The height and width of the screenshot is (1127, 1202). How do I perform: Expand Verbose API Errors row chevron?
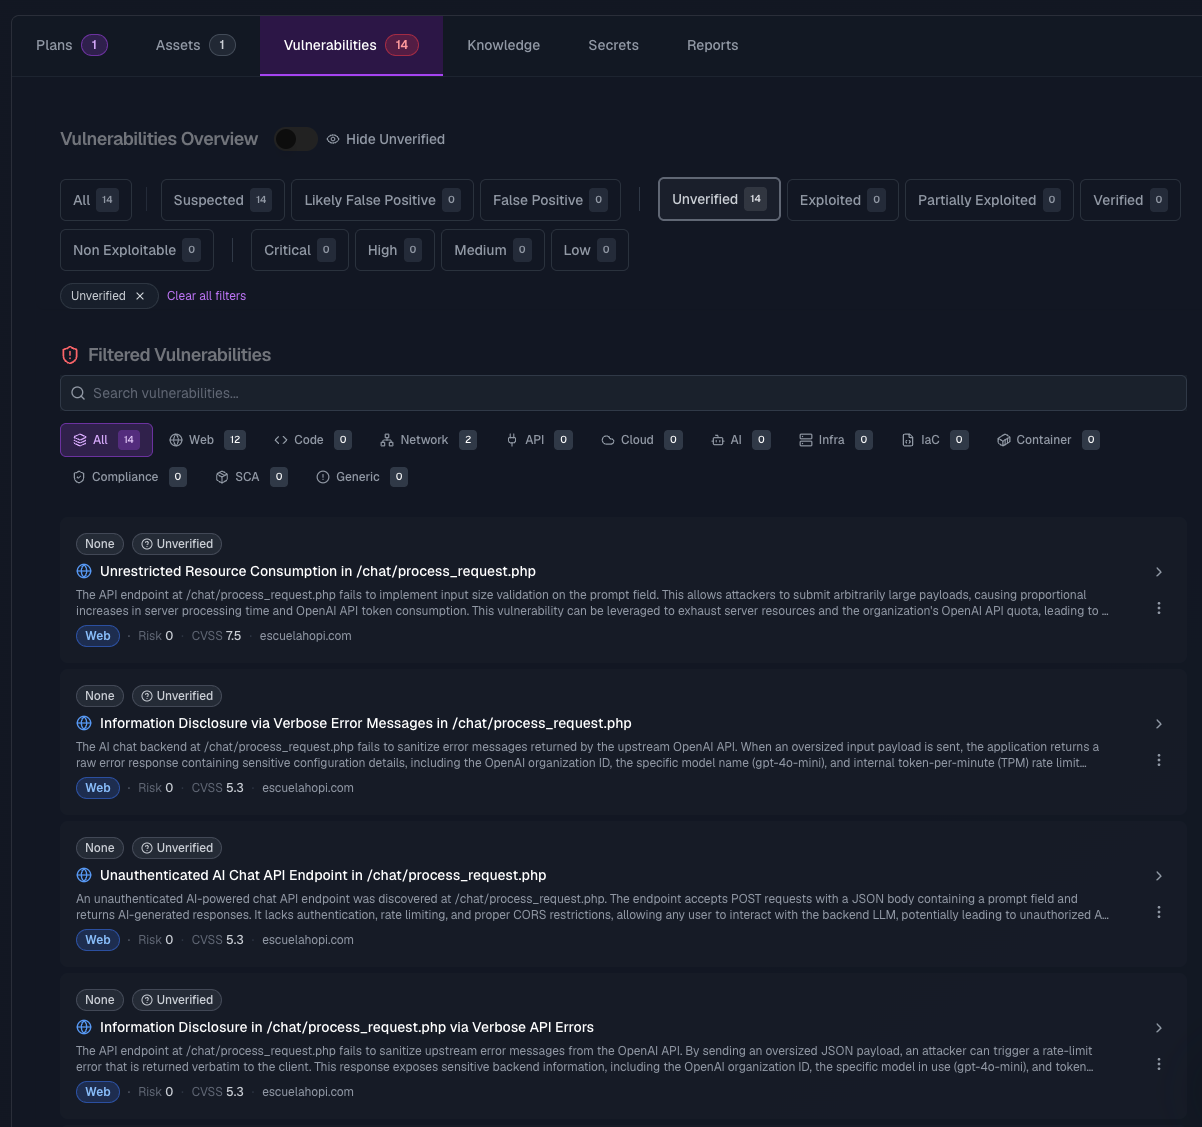[x=1159, y=1028]
